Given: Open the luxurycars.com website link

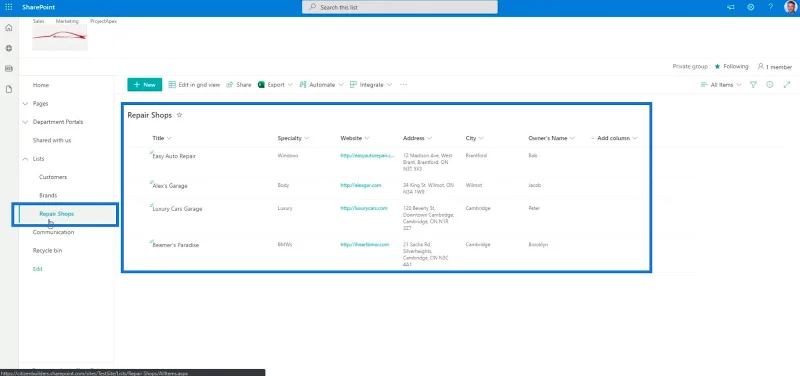Looking at the screenshot, I should (364, 208).
